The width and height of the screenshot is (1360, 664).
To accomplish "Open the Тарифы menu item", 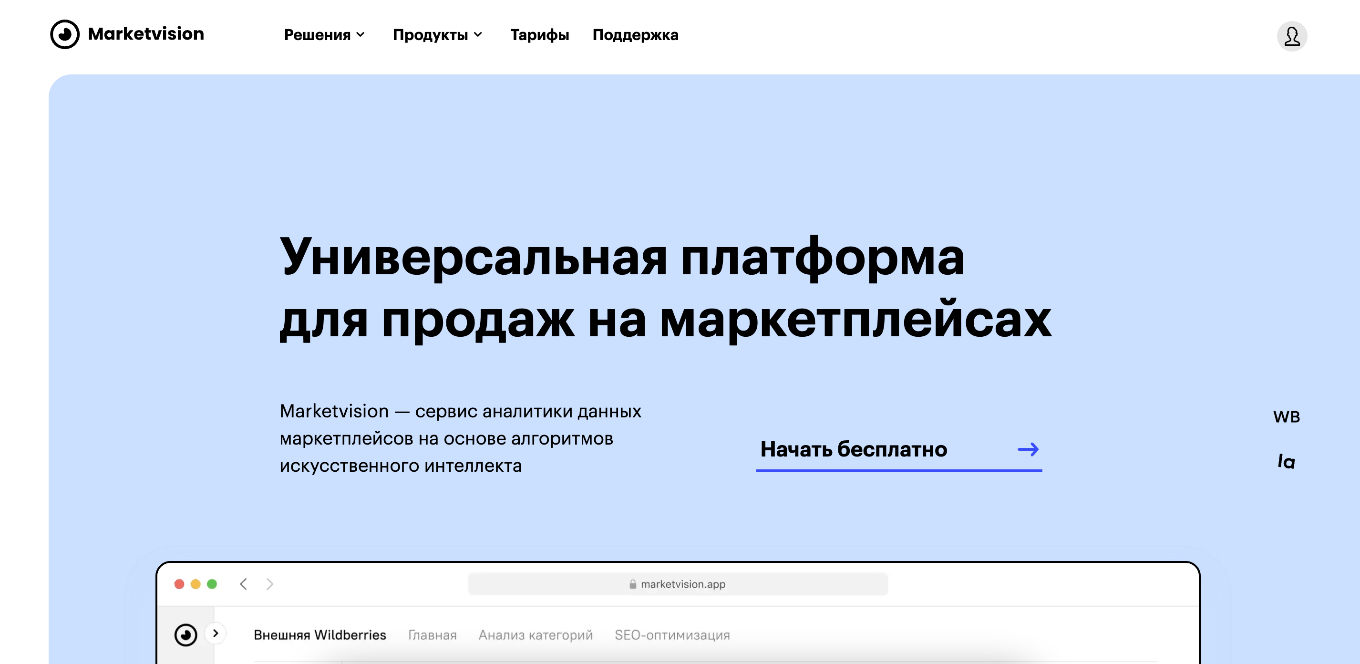I will coord(540,34).
